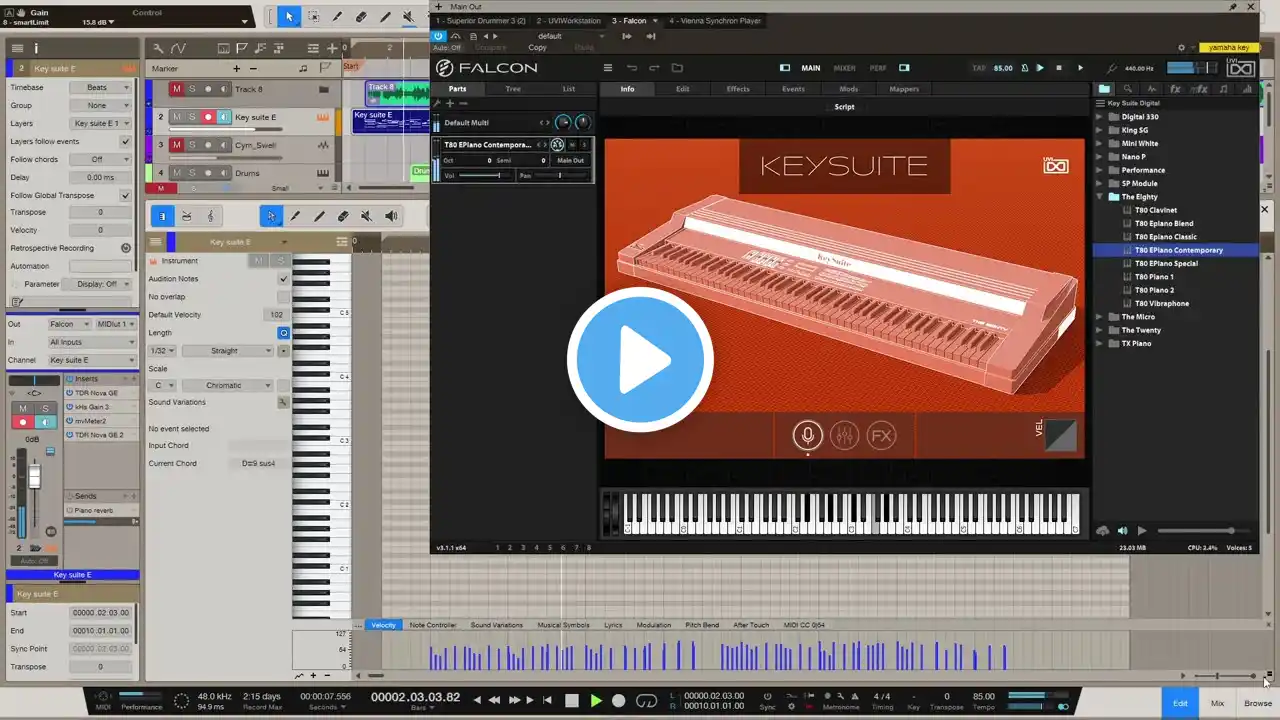Open Falcon Tree tab
The width and height of the screenshot is (1280, 720).
pos(513,89)
